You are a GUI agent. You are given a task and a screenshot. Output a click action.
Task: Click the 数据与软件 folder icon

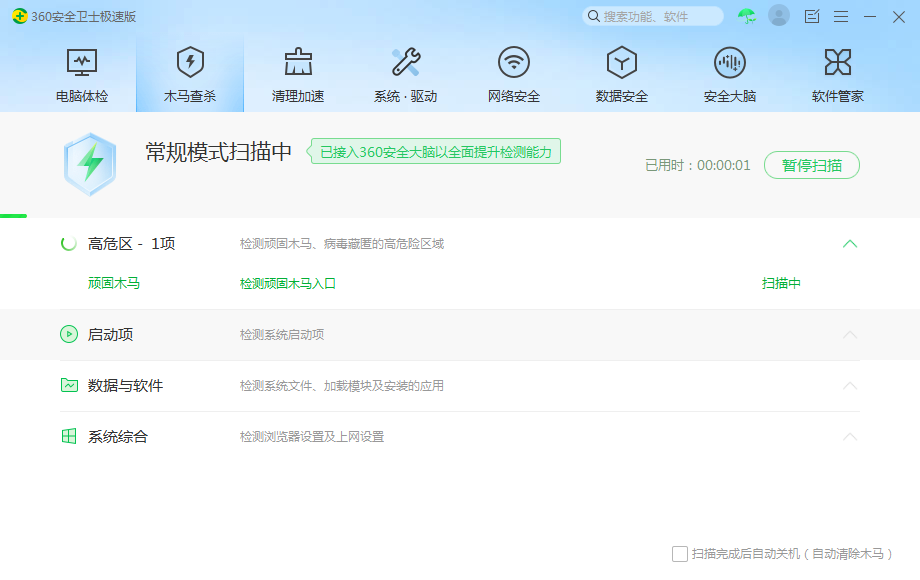click(69, 385)
